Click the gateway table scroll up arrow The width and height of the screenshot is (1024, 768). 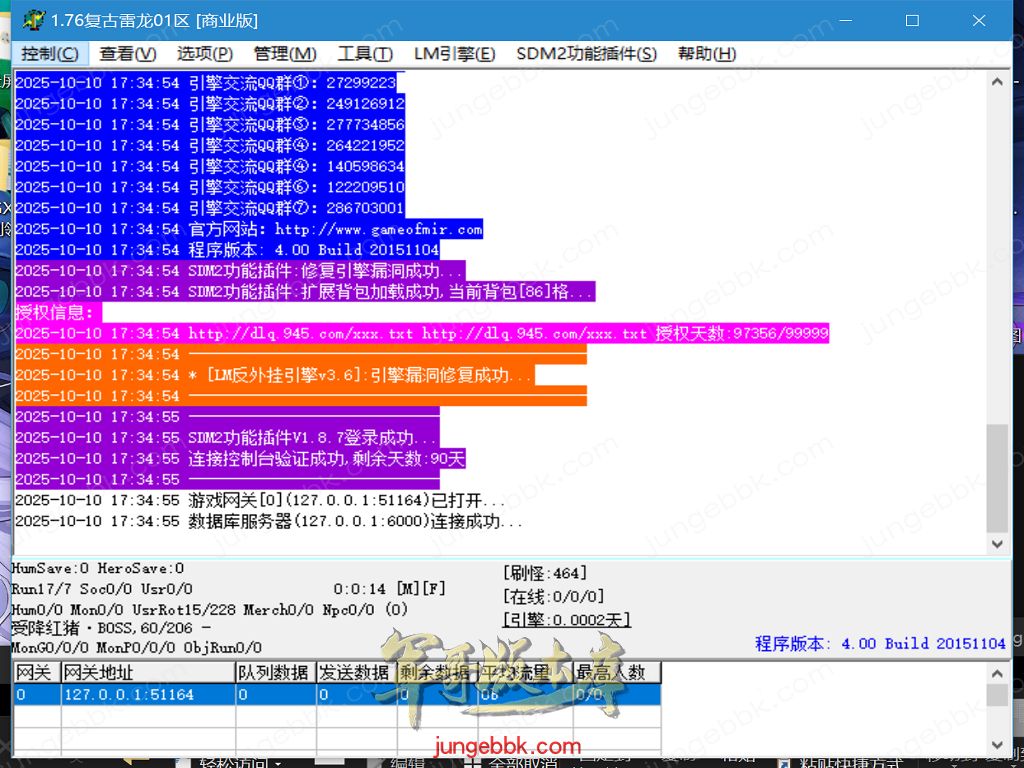point(996,673)
